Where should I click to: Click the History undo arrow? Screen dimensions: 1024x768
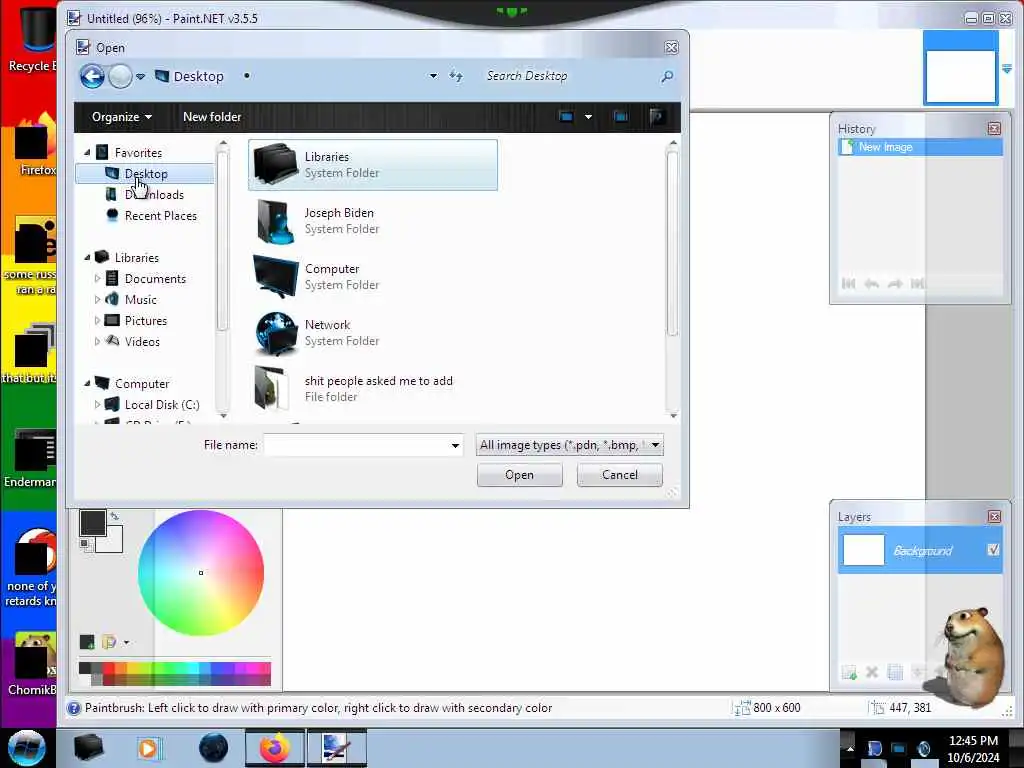(872, 283)
